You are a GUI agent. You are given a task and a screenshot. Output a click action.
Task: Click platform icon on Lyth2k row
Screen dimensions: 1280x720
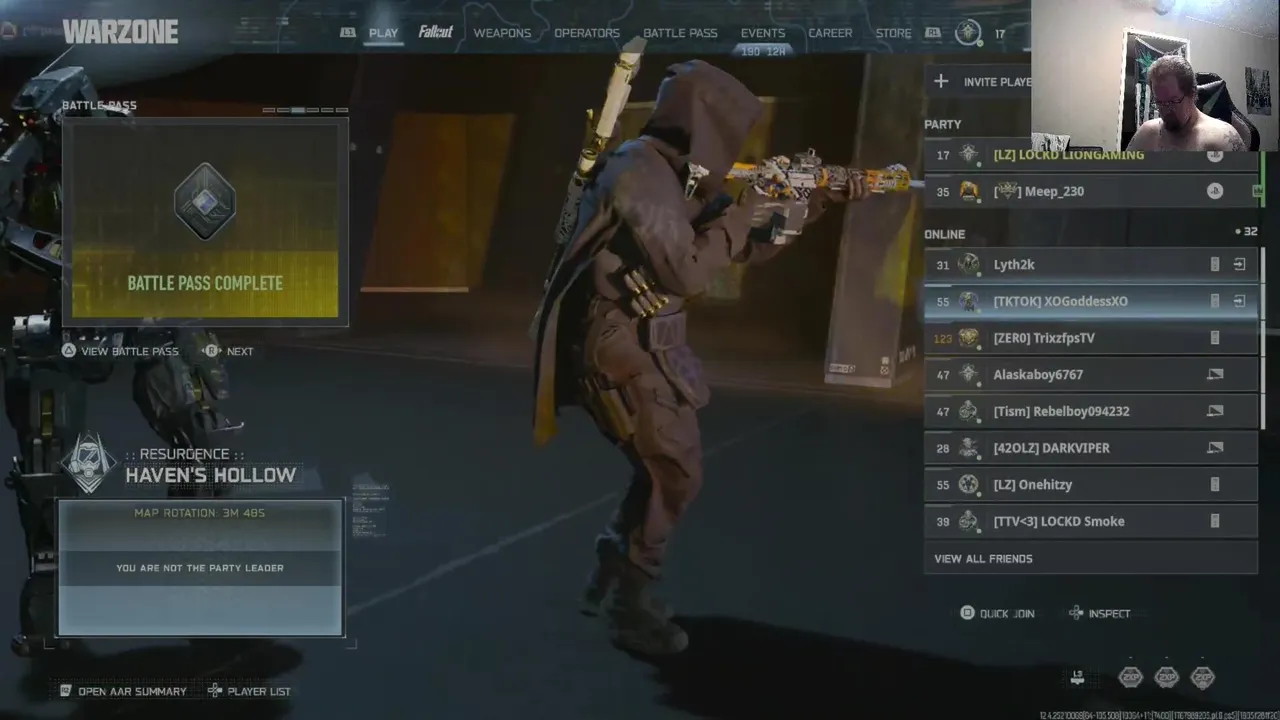pyautogui.click(x=1215, y=264)
